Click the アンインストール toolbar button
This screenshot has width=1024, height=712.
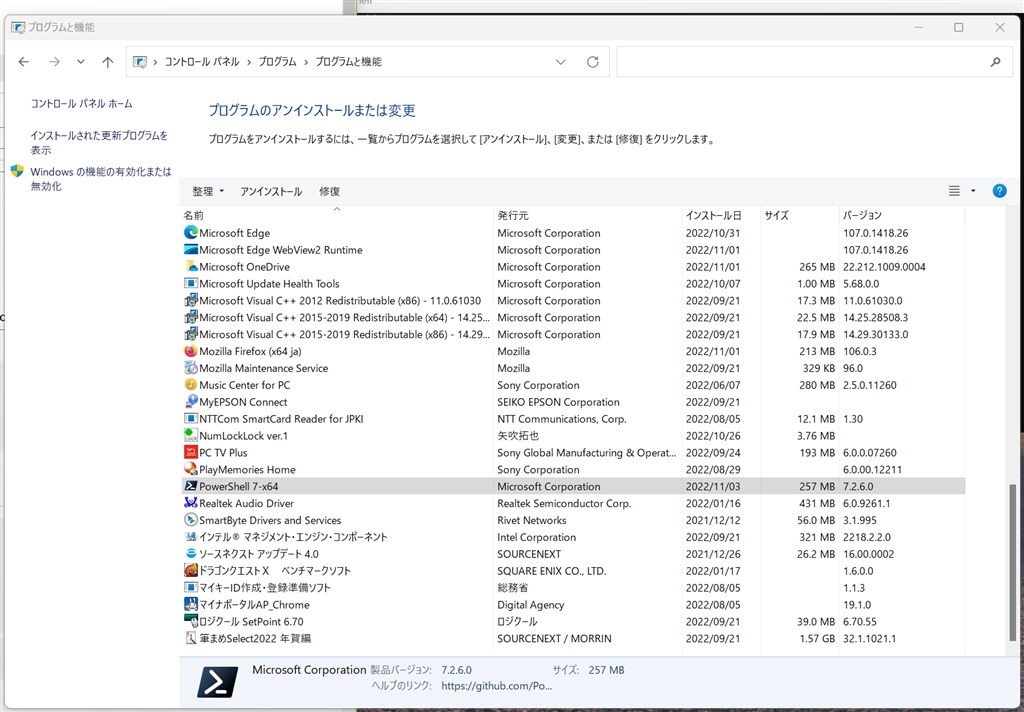(x=271, y=191)
